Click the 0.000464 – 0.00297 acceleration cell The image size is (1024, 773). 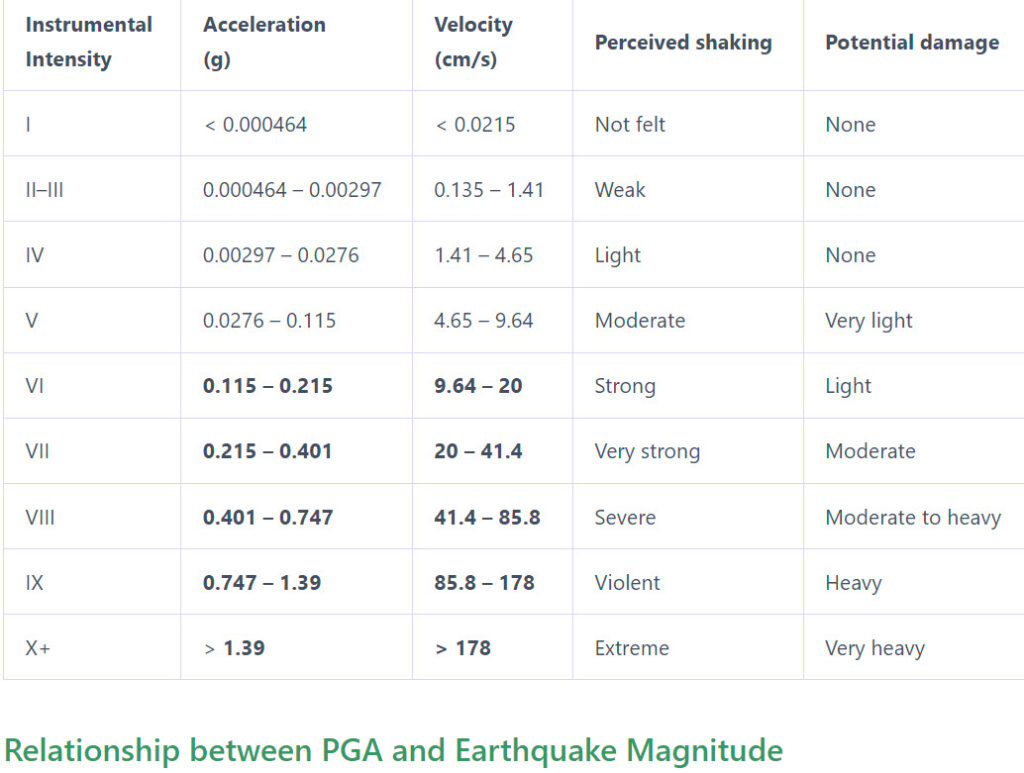pos(292,190)
